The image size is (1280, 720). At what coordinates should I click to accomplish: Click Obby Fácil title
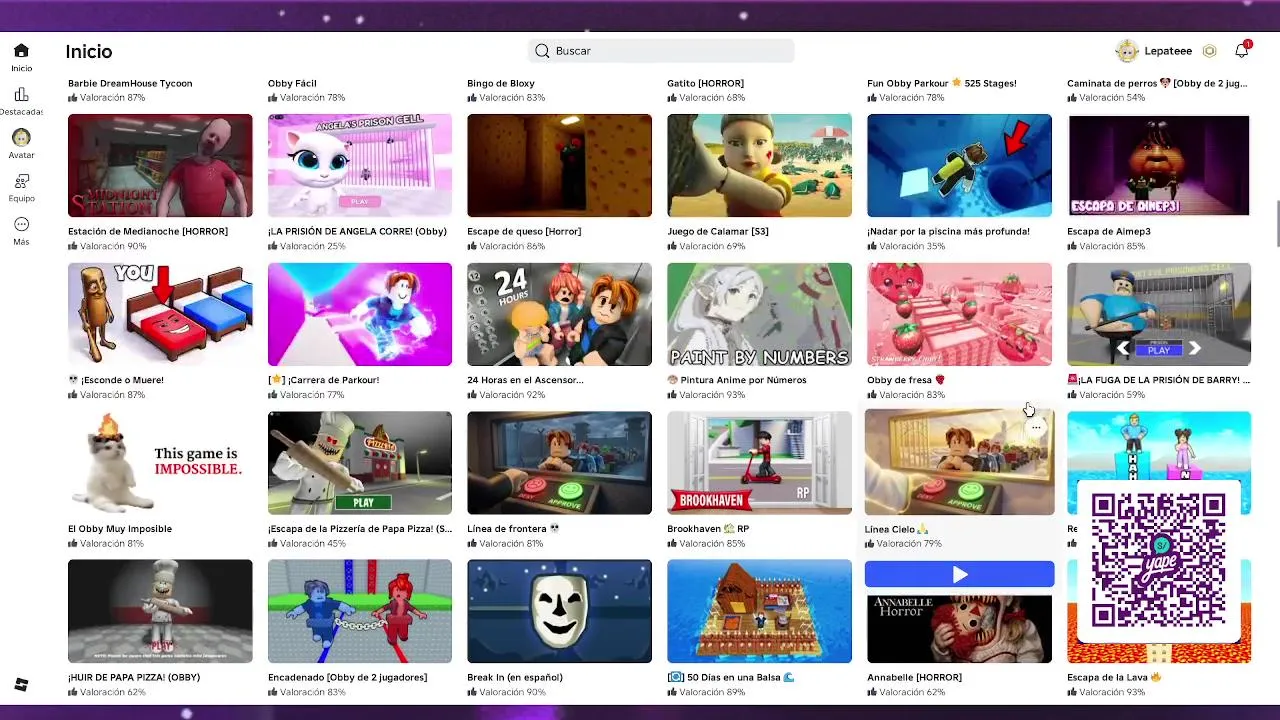pyautogui.click(x=292, y=83)
